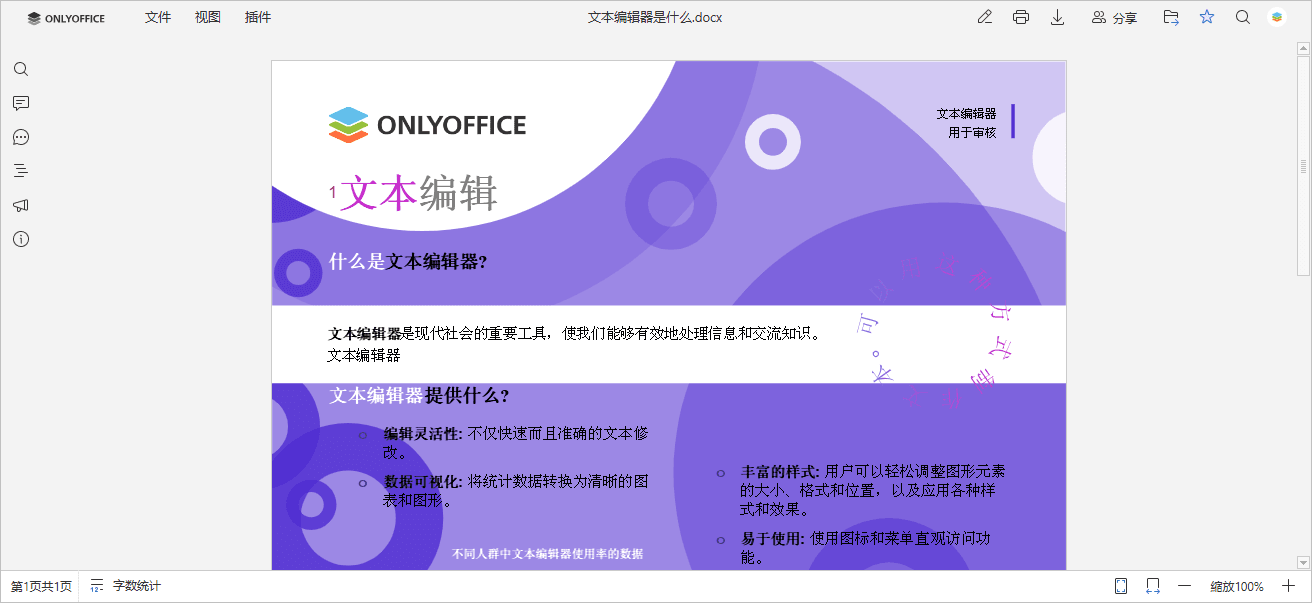1312x603 pixels.
Task: Print the document
Action: 1021,17
